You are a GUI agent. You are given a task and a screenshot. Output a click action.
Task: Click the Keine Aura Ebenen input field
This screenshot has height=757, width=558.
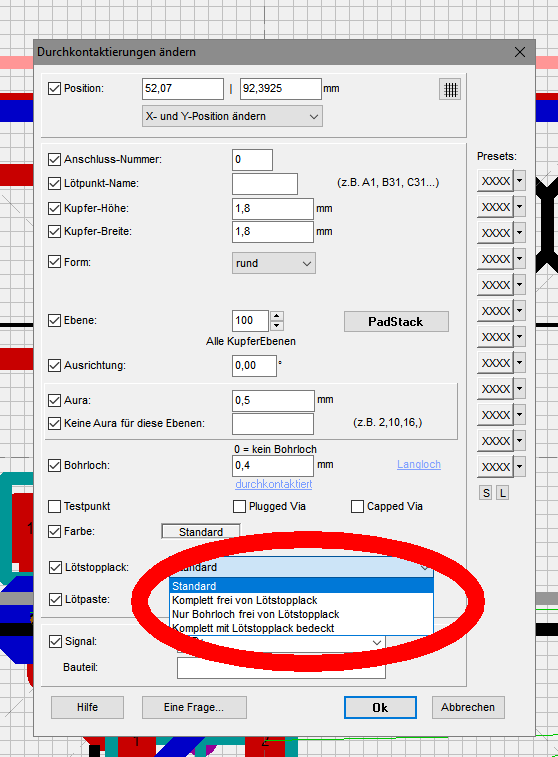[x=273, y=424]
